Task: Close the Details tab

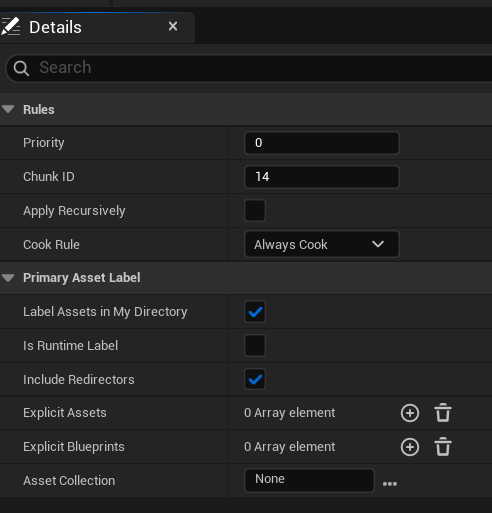Action: (x=173, y=26)
